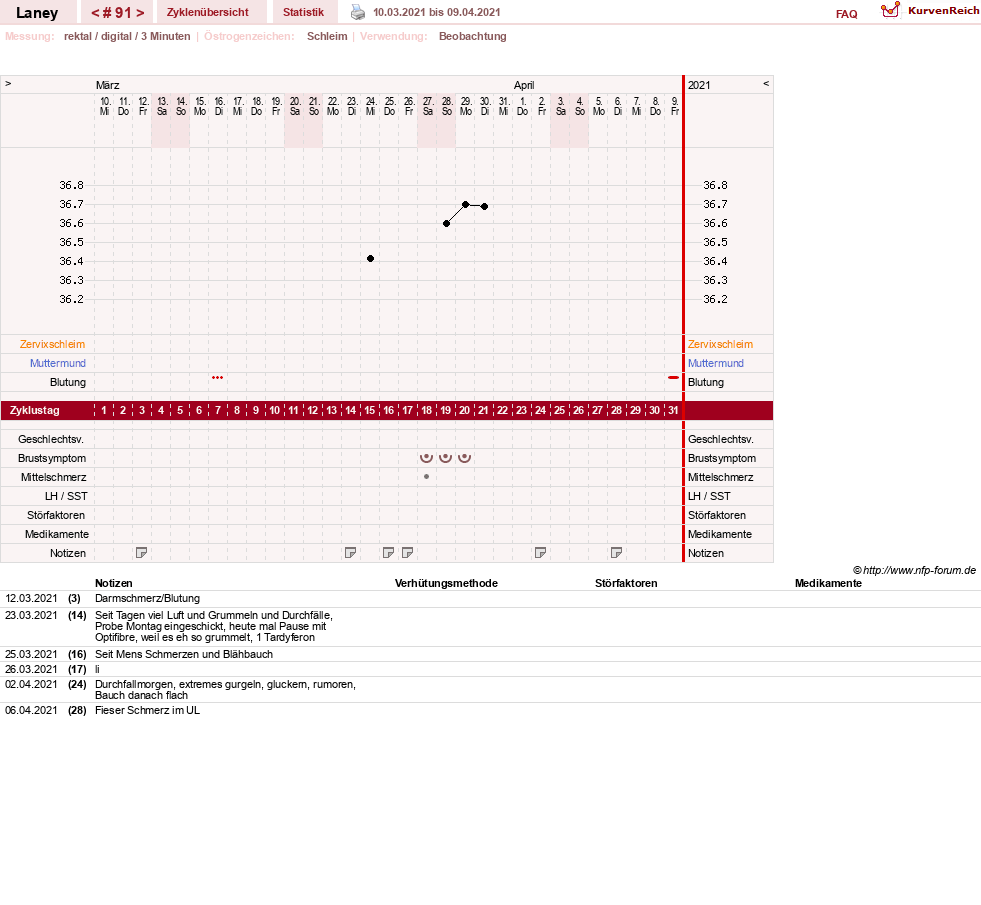Click the left-side 'LH / SST' row label

coord(66,496)
